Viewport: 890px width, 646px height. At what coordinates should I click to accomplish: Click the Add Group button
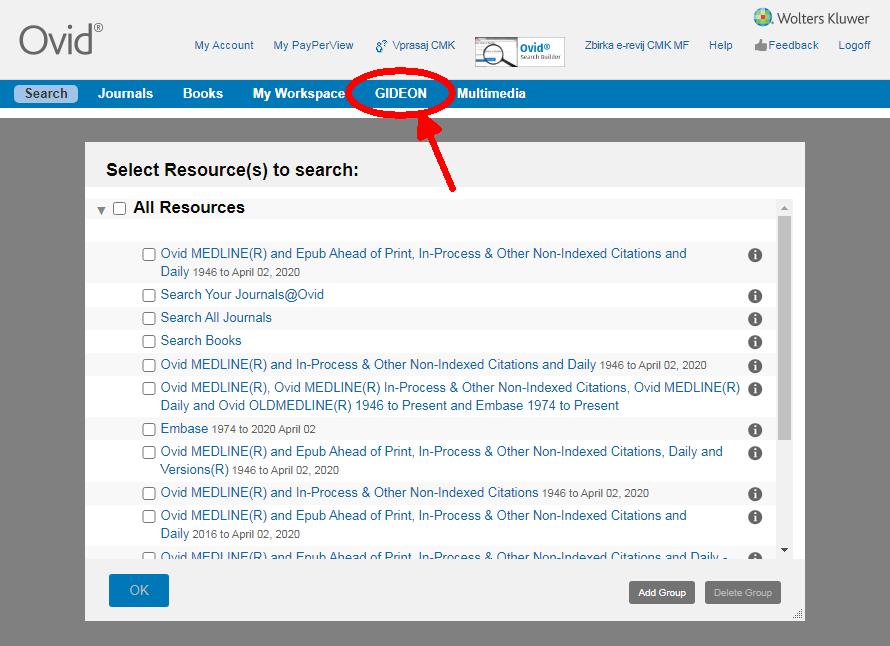click(x=662, y=593)
